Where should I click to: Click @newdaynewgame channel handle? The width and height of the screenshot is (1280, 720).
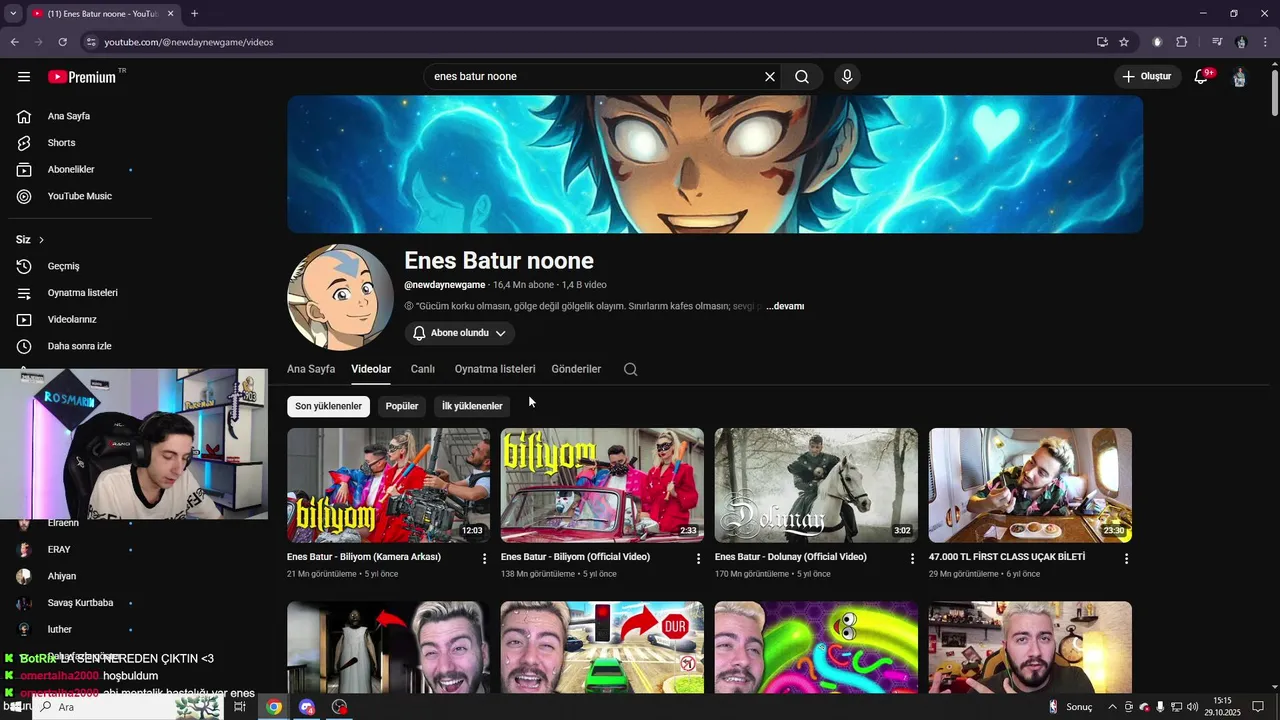445,285
